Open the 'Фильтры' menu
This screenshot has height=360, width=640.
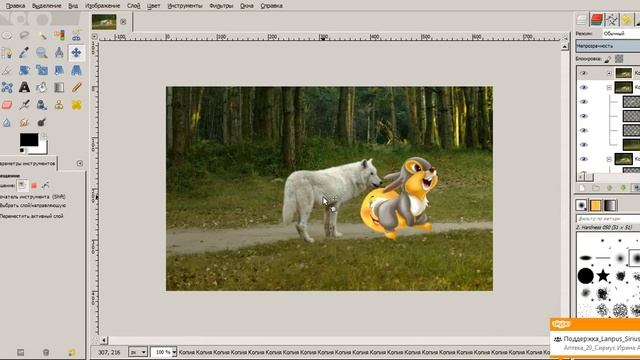click(221, 6)
